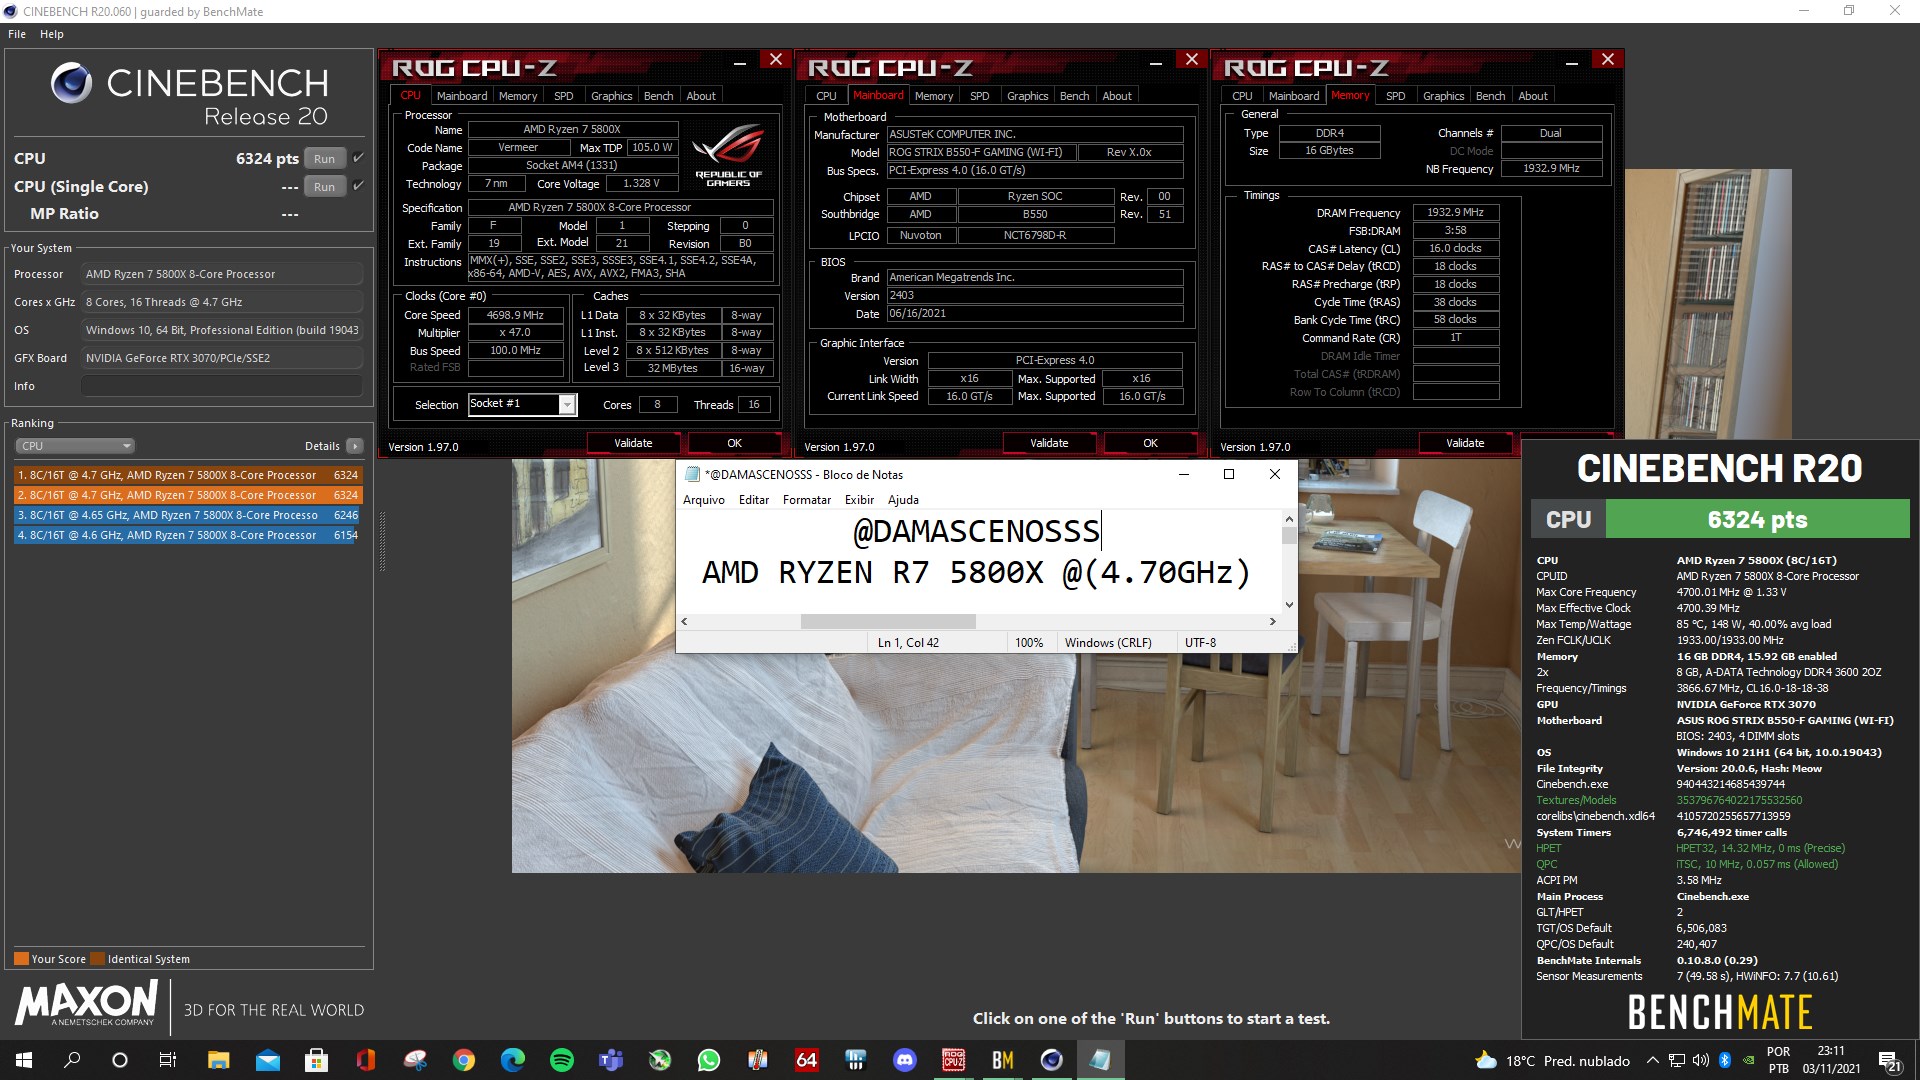Open taskbar Search magnifier icon

tap(72, 1060)
